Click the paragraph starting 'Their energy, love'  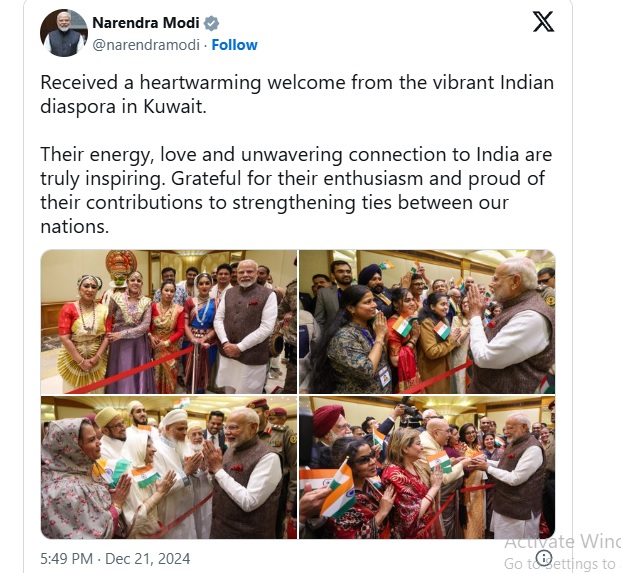click(x=296, y=190)
